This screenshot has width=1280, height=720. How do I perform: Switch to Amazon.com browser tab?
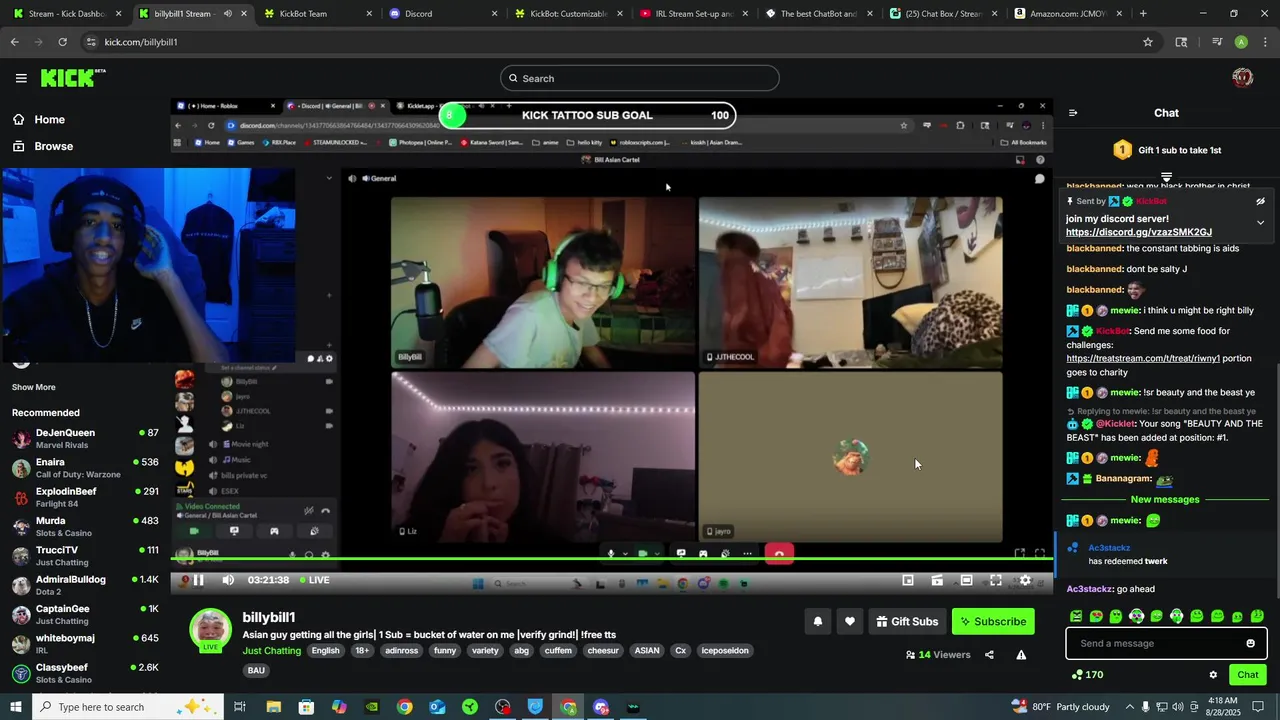pyautogui.click(x=1066, y=14)
